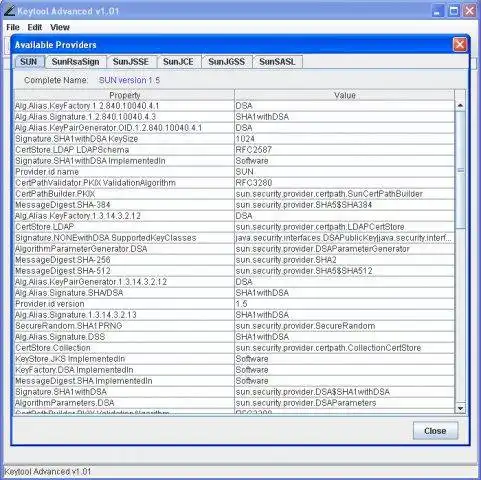
Task: Click the value '1.5' in the table
Action: (x=345, y=304)
